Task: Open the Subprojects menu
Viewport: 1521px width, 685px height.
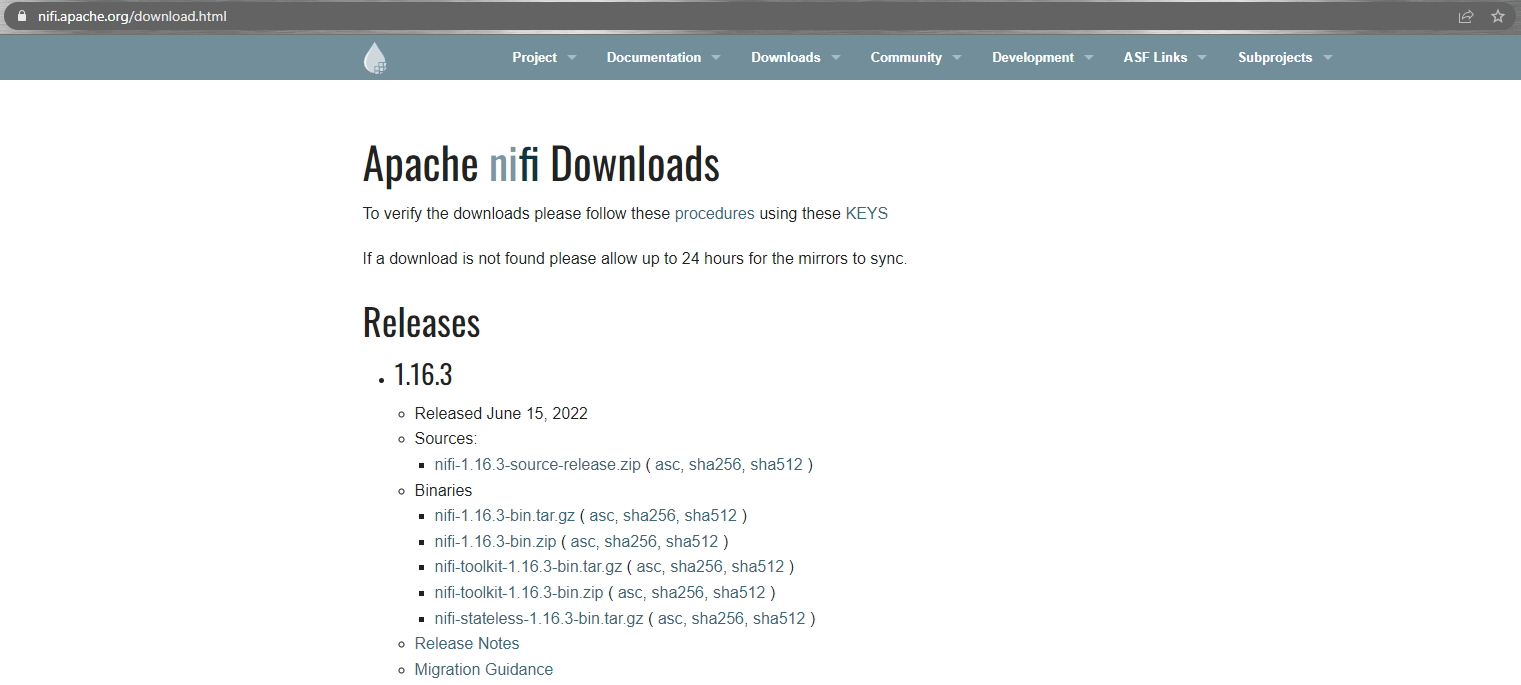Action: pyautogui.click(x=1275, y=57)
